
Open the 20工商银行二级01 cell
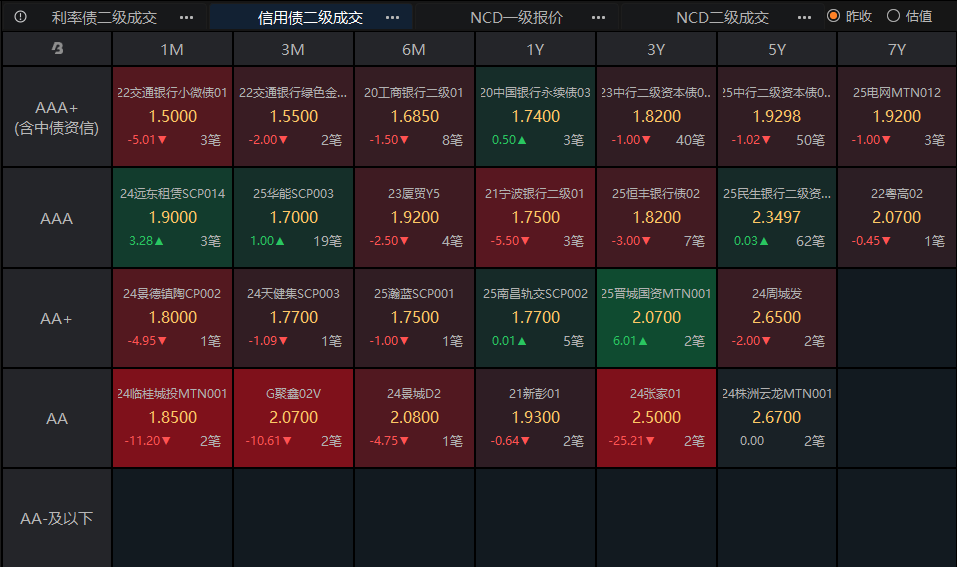[x=414, y=117]
